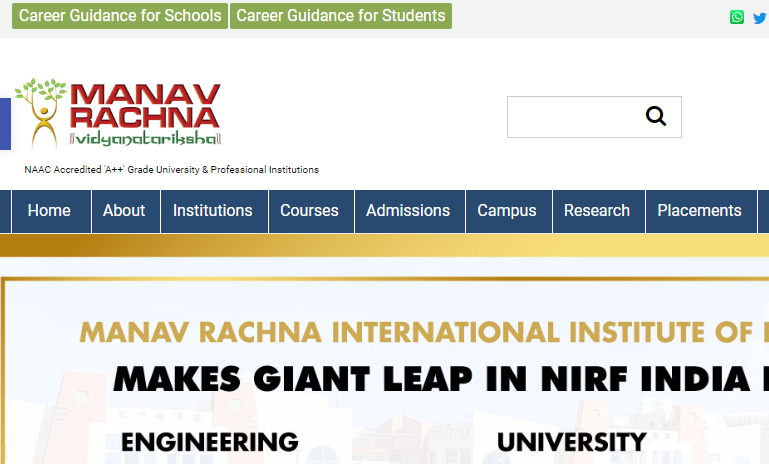Open the Courses menu
This screenshot has height=464, width=769.
311,211
